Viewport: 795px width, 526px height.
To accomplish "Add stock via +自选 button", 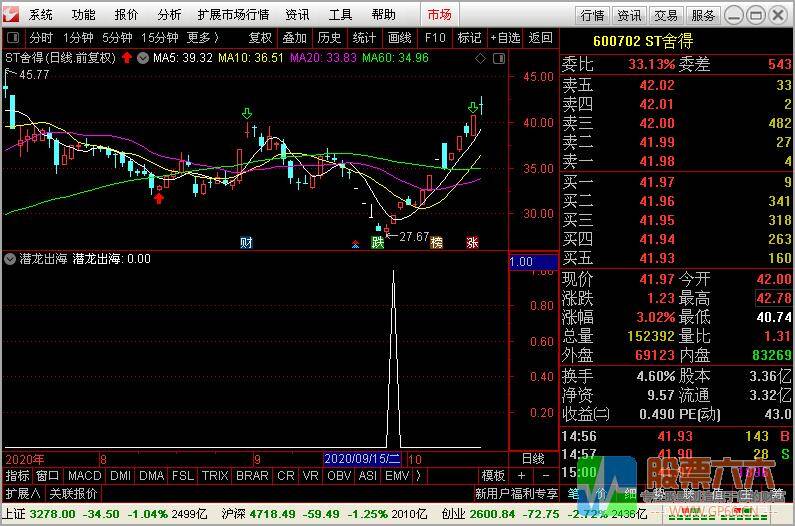I will (x=505, y=38).
